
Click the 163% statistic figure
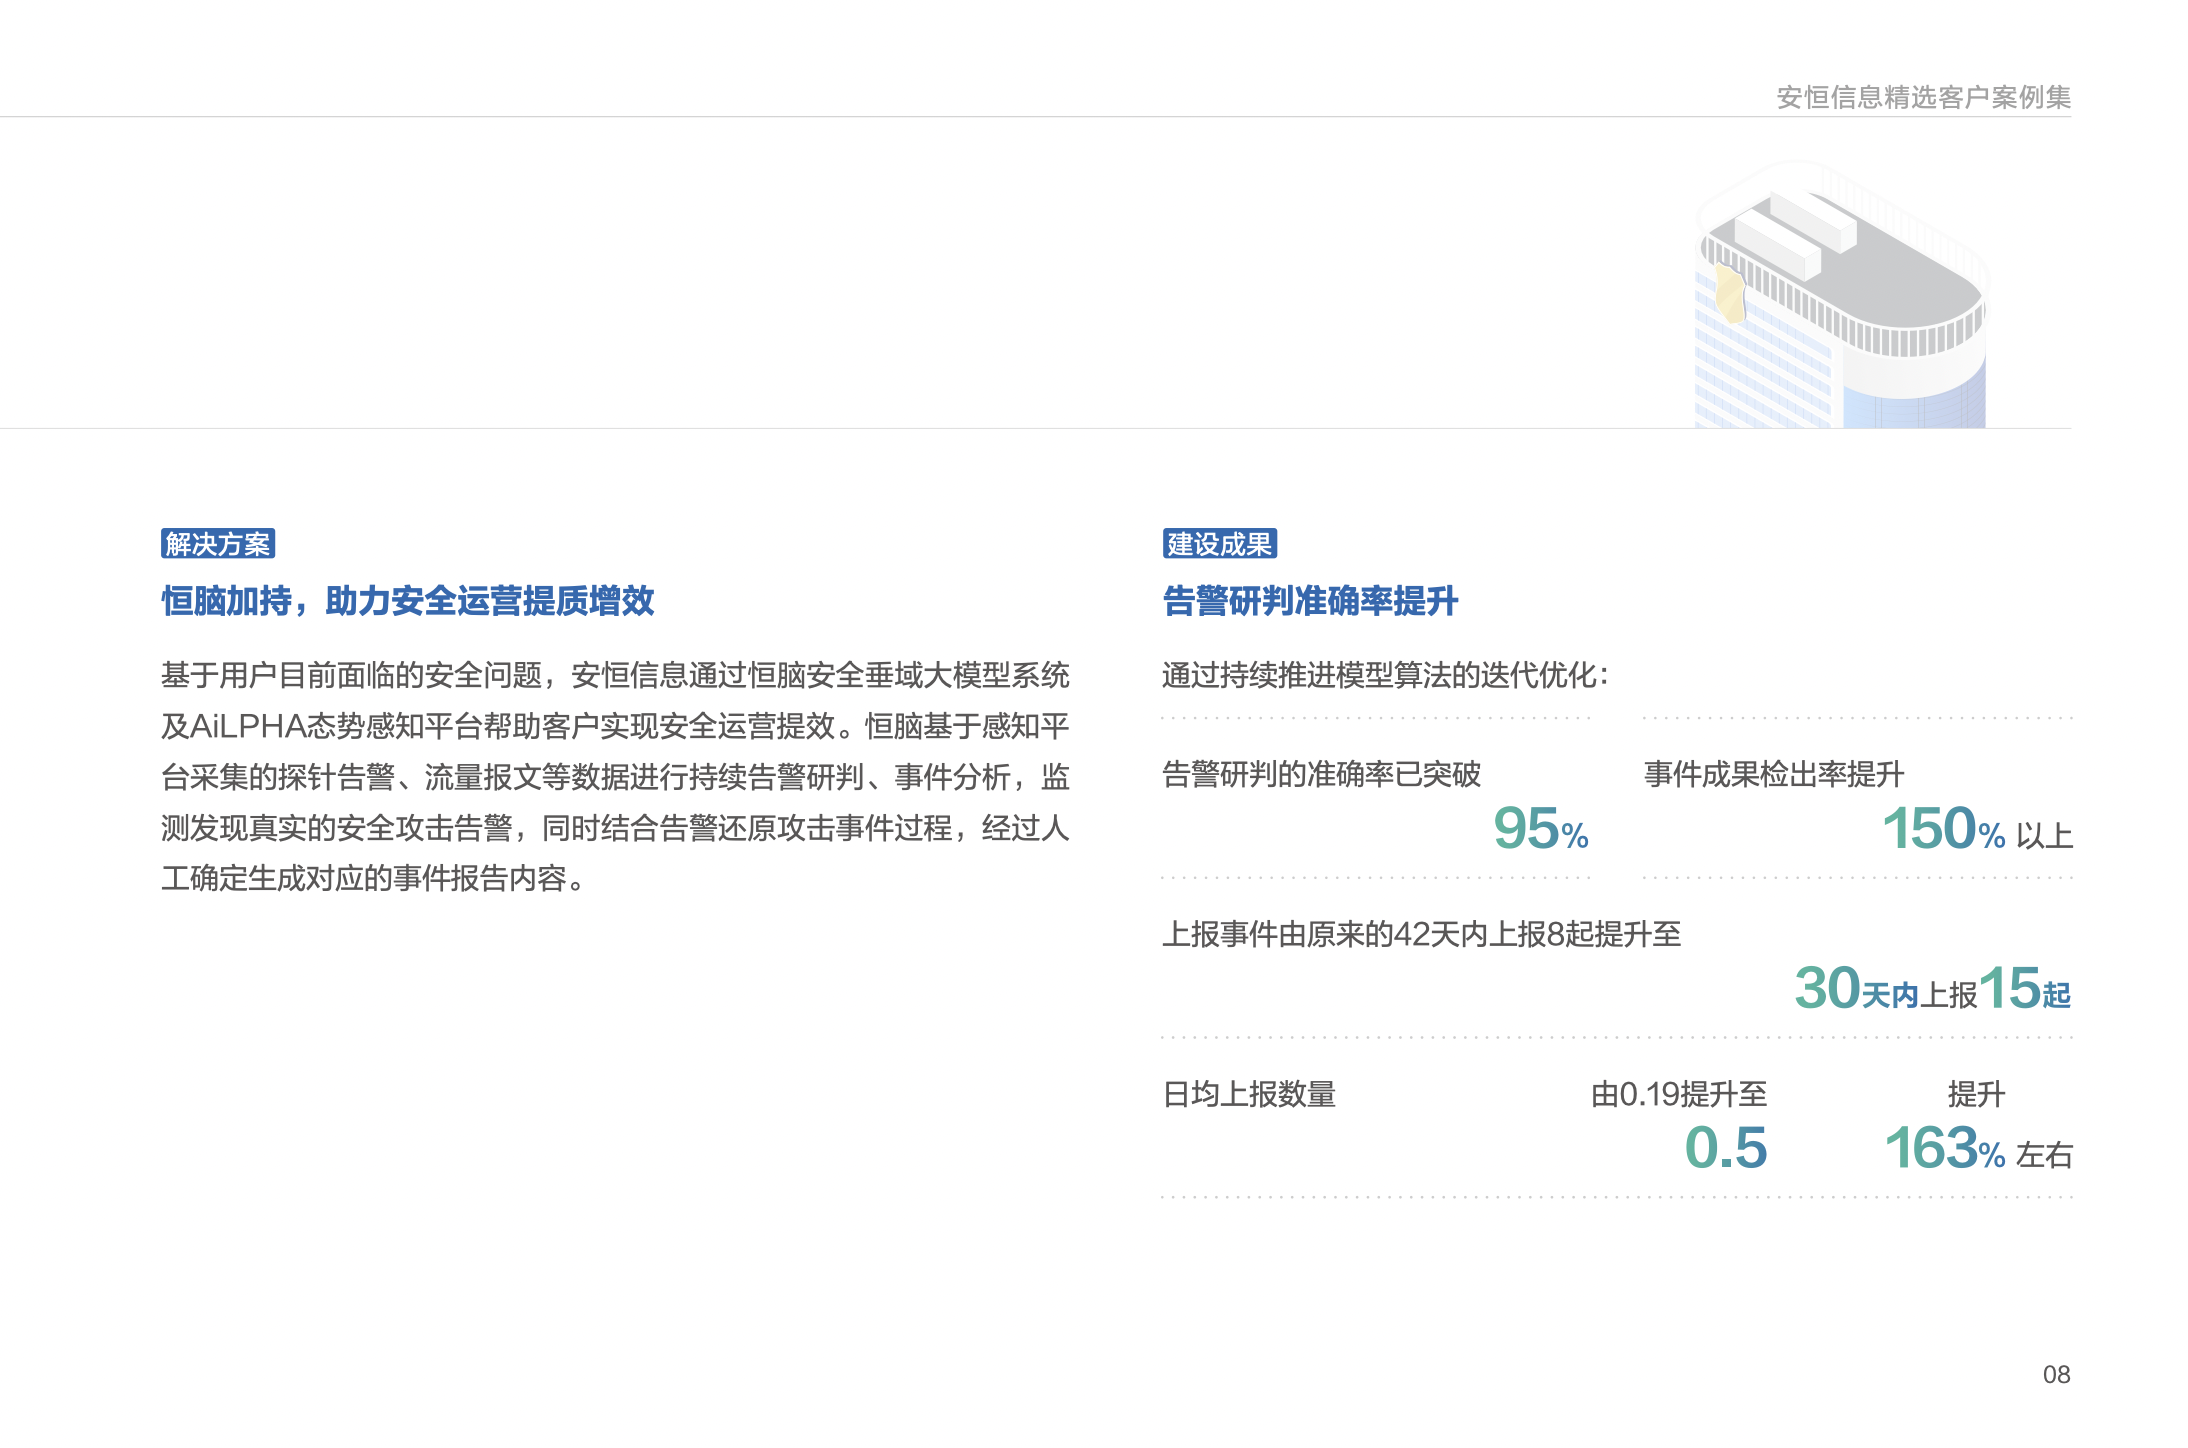1946,1146
